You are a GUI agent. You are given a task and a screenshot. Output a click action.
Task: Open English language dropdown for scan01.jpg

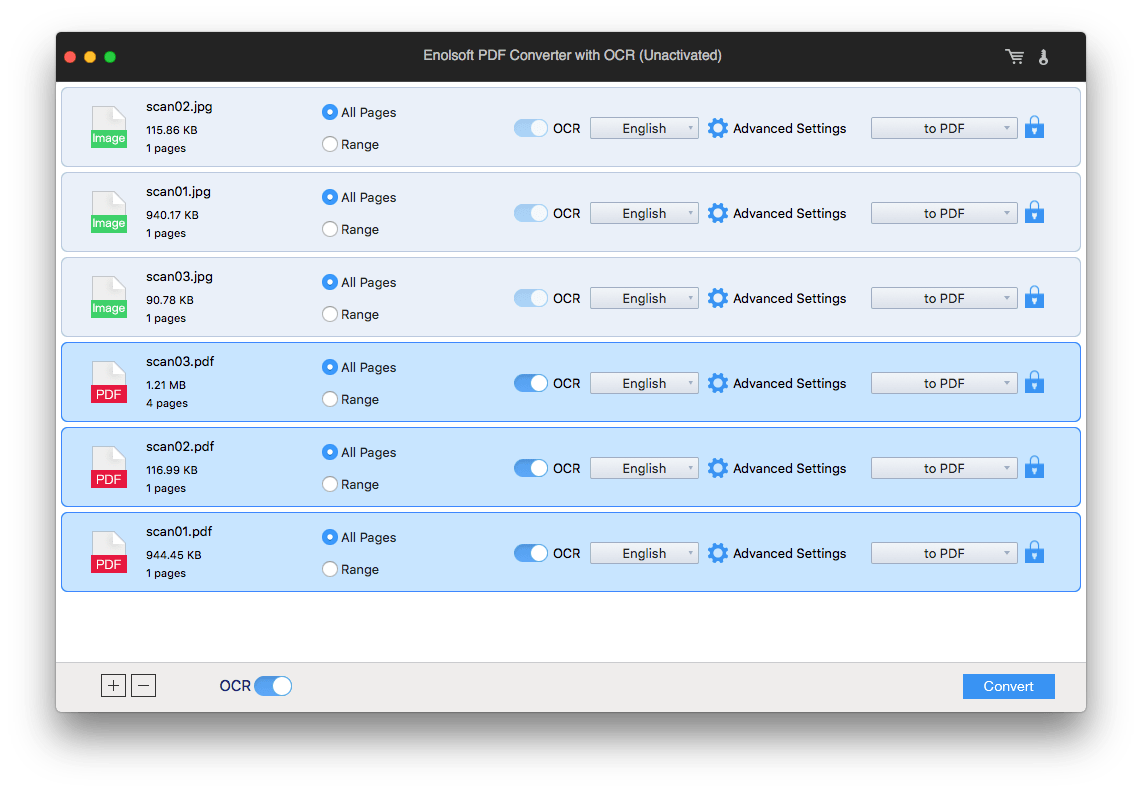point(644,213)
